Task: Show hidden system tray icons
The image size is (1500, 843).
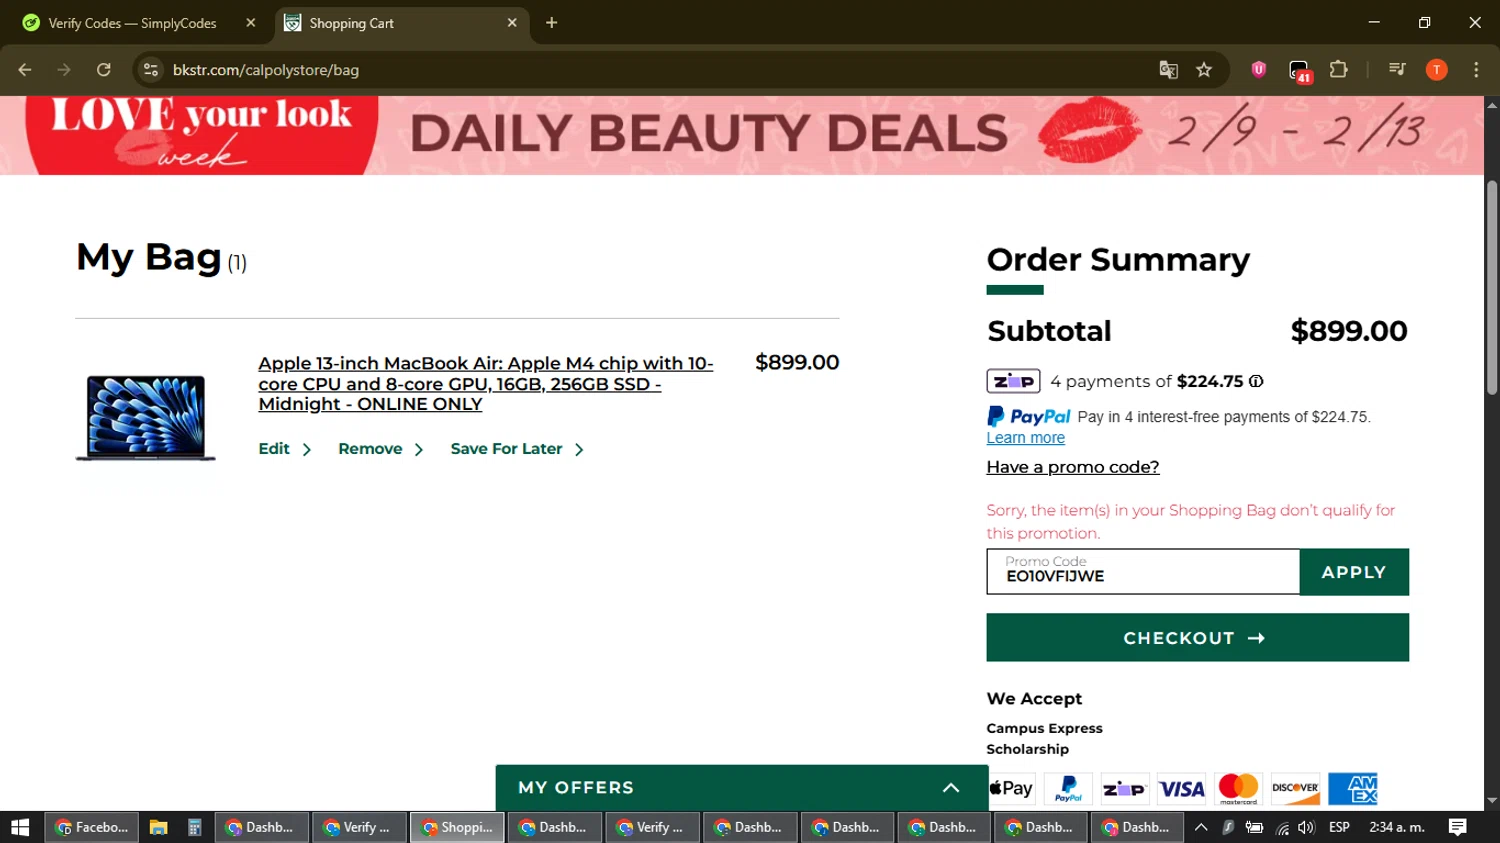Action: pos(1201,827)
